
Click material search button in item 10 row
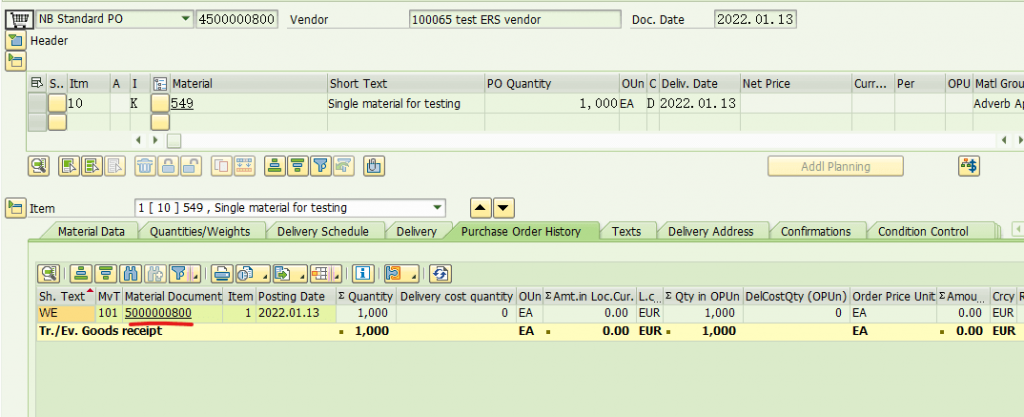coord(160,103)
